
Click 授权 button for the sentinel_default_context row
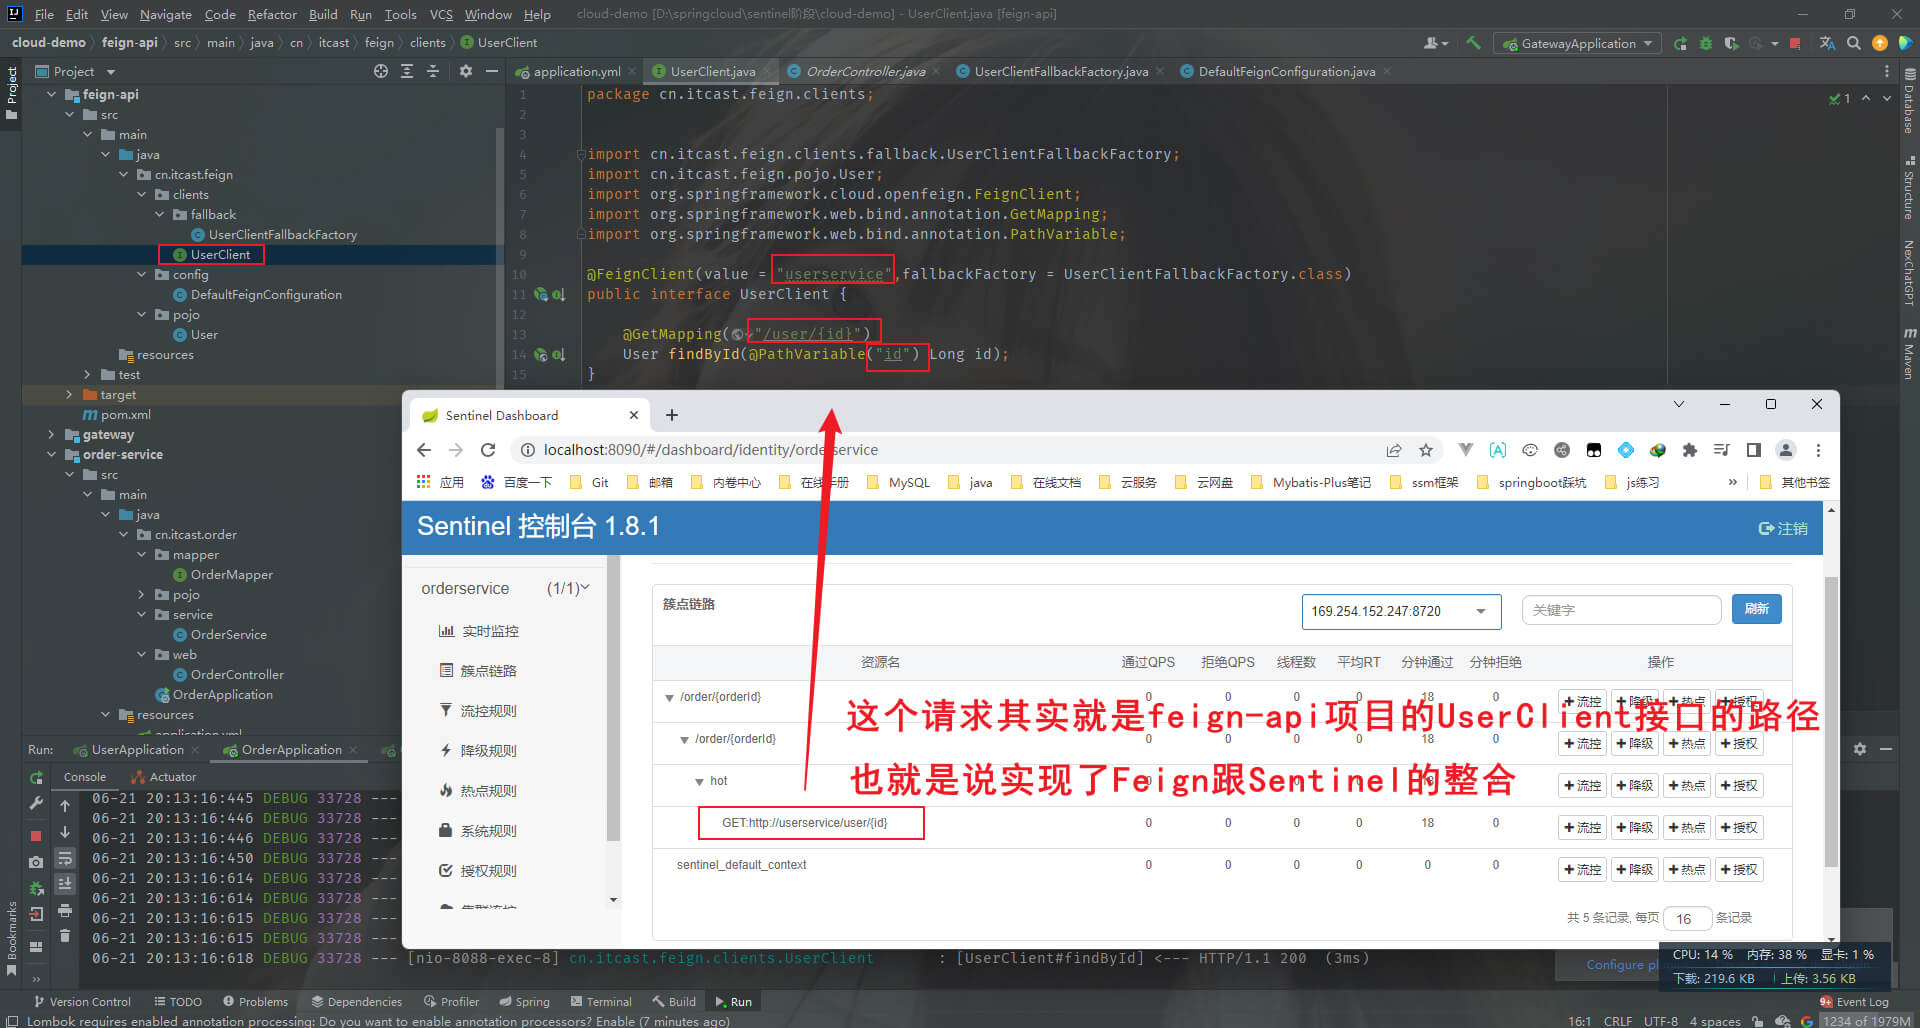pos(1738,870)
